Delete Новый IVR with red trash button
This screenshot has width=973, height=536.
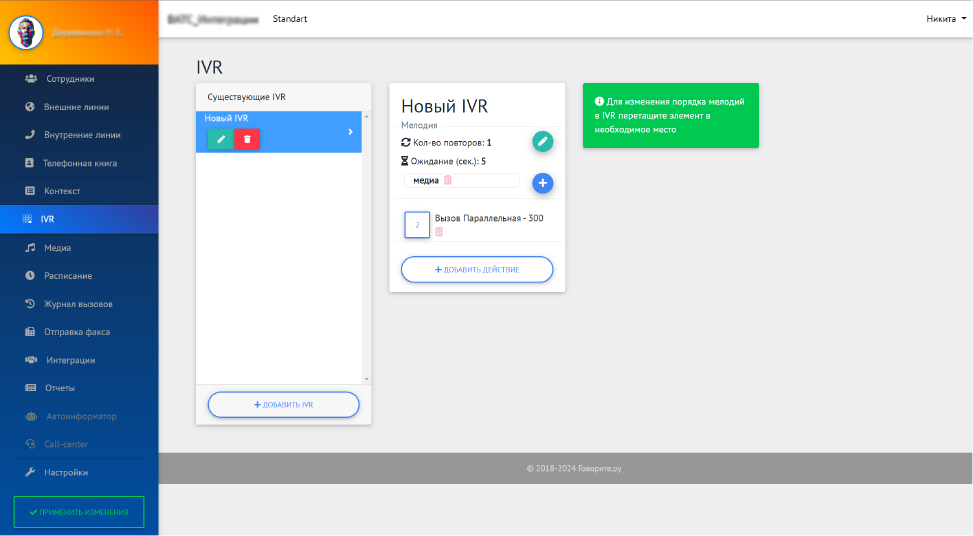(247, 139)
